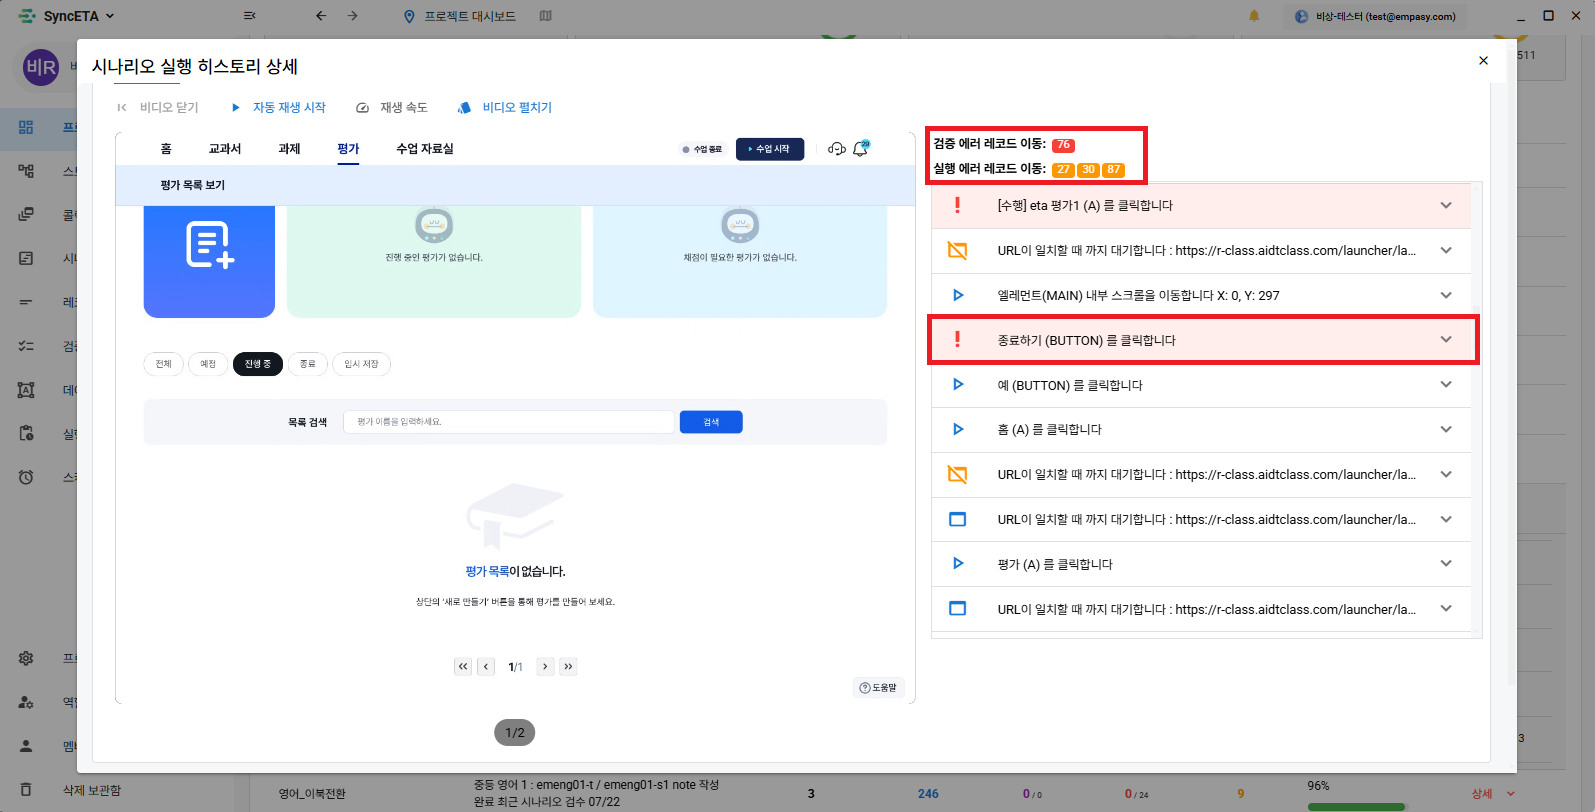Click the video preview screenshot thumbnail
This screenshot has height=812, width=1595.
pyautogui.click(x=515, y=418)
